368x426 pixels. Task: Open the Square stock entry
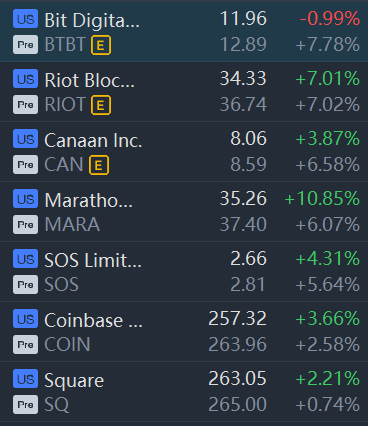184,392
